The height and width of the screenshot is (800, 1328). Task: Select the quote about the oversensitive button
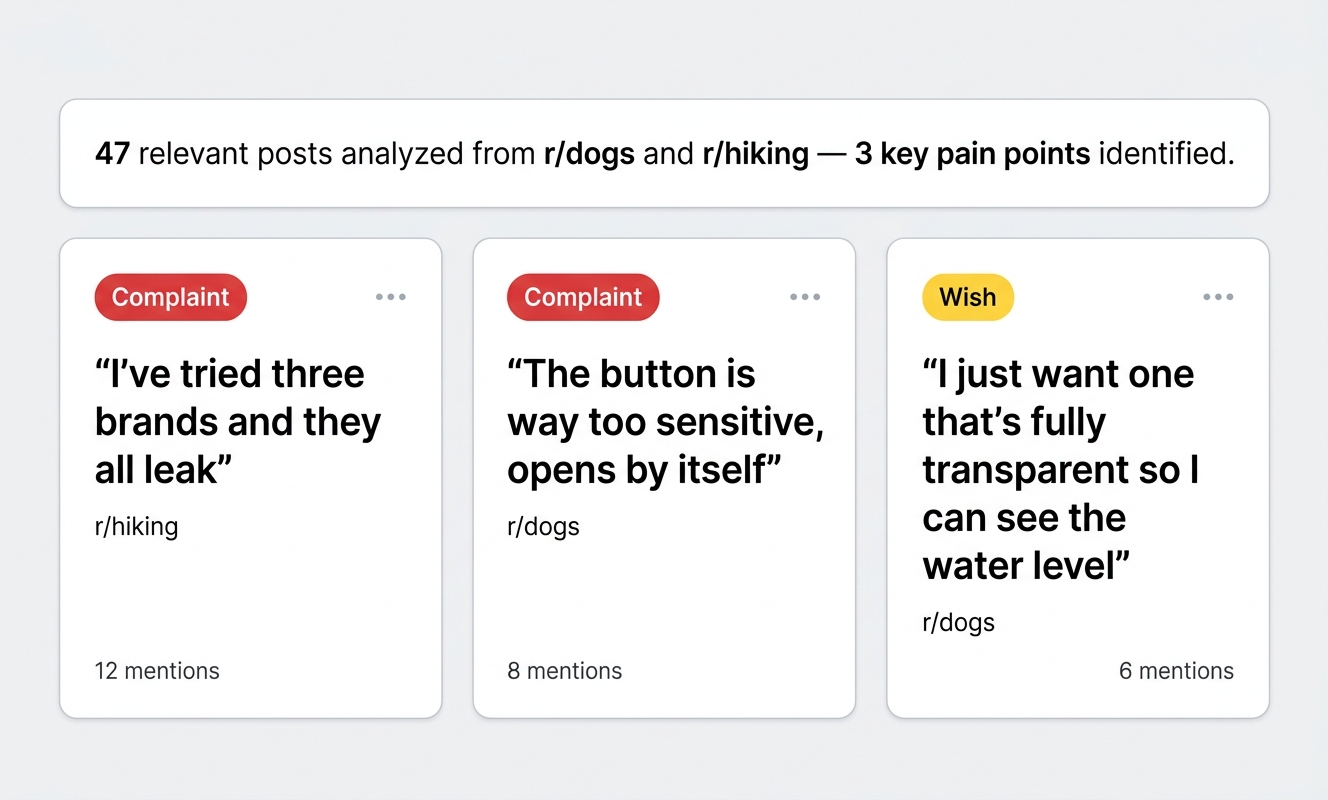[664, 421]
